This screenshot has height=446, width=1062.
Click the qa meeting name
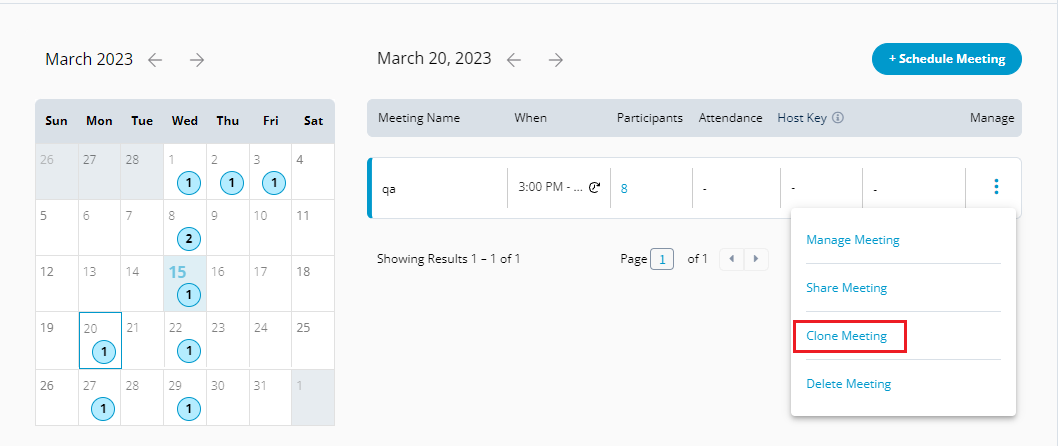pyautogui.click(x=389, y=188)
